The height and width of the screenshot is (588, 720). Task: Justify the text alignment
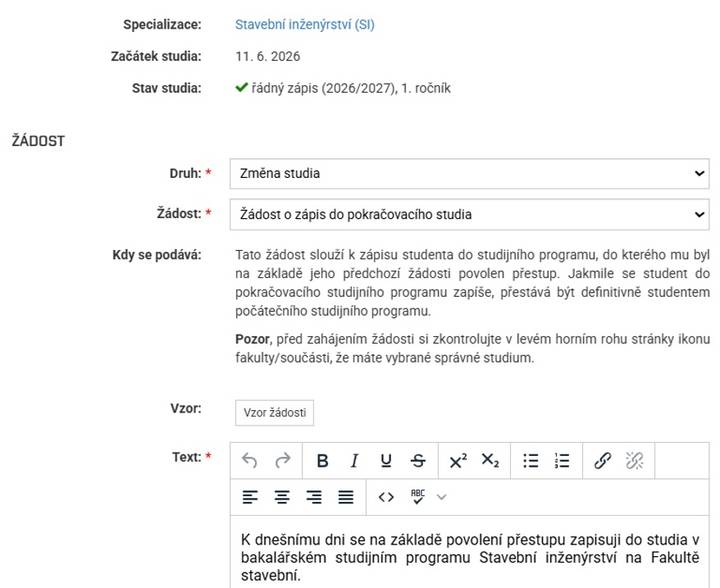pyautogui.click(x=346, y=497)
